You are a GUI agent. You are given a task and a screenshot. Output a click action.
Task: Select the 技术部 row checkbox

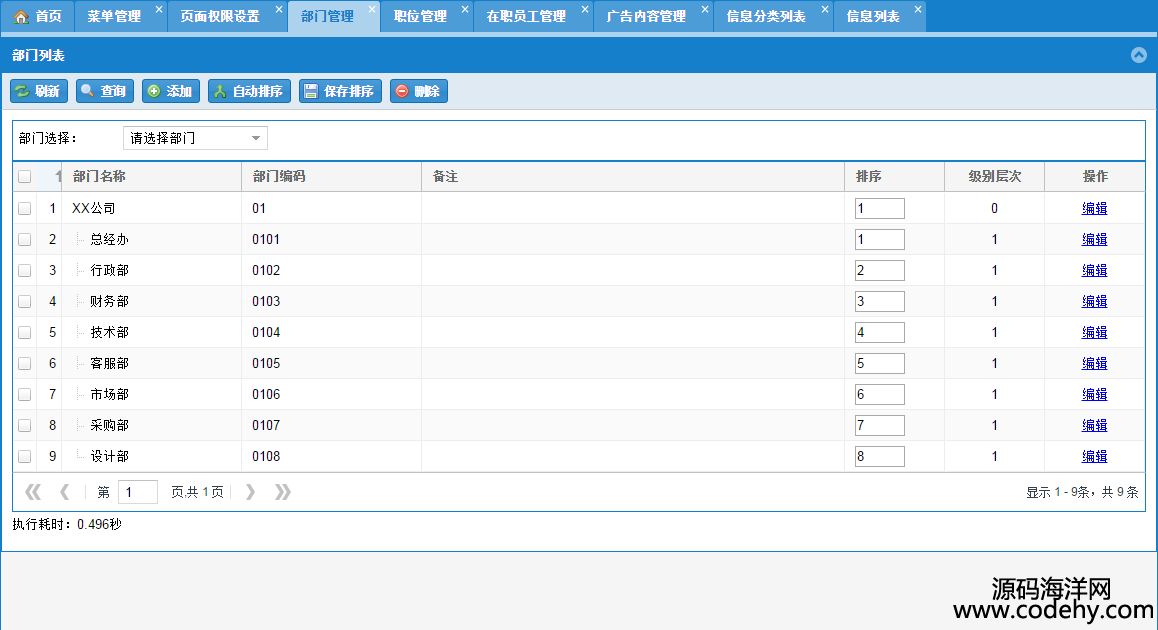[x=25, y=333]
